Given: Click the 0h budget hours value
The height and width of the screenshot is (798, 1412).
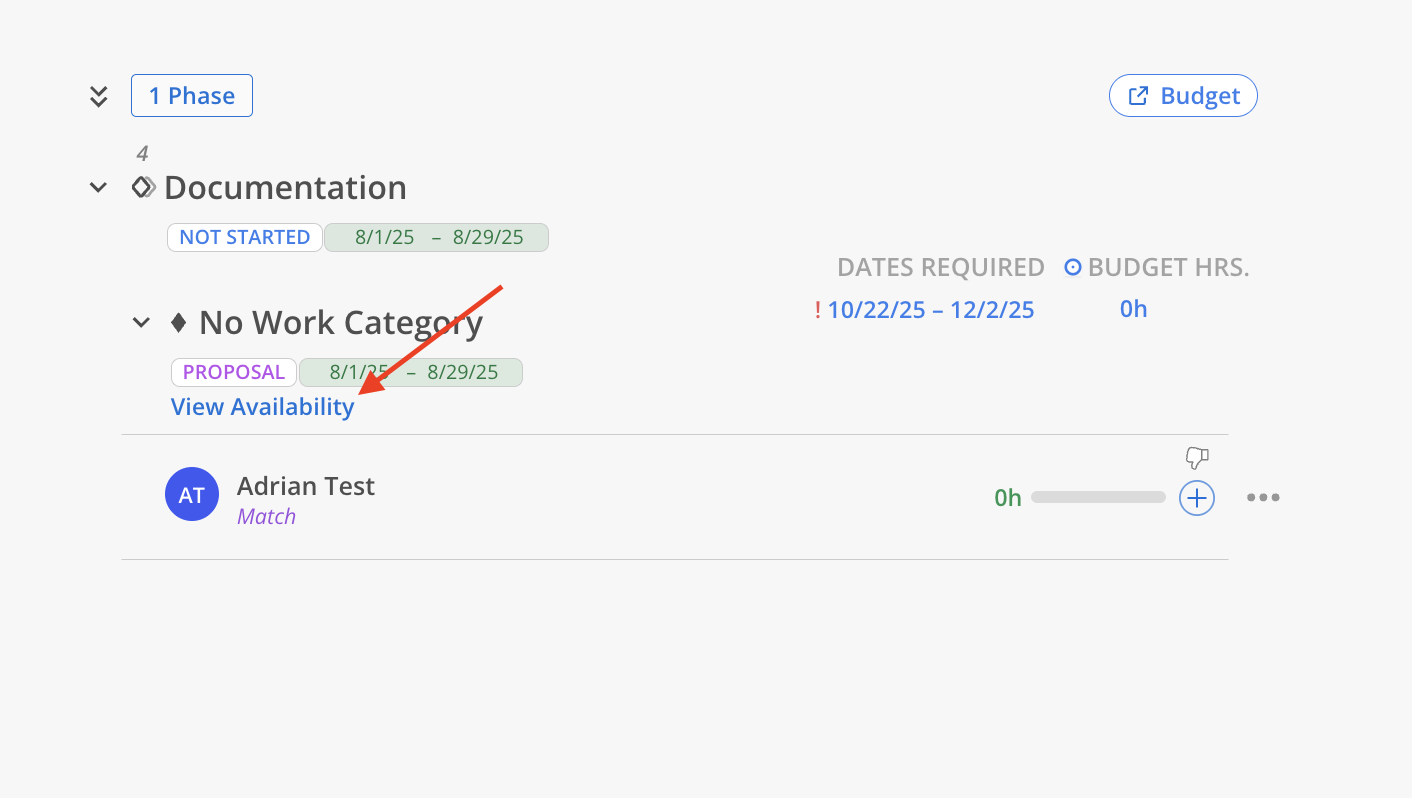Looking at the screenshot, I should click(1133, 309).
